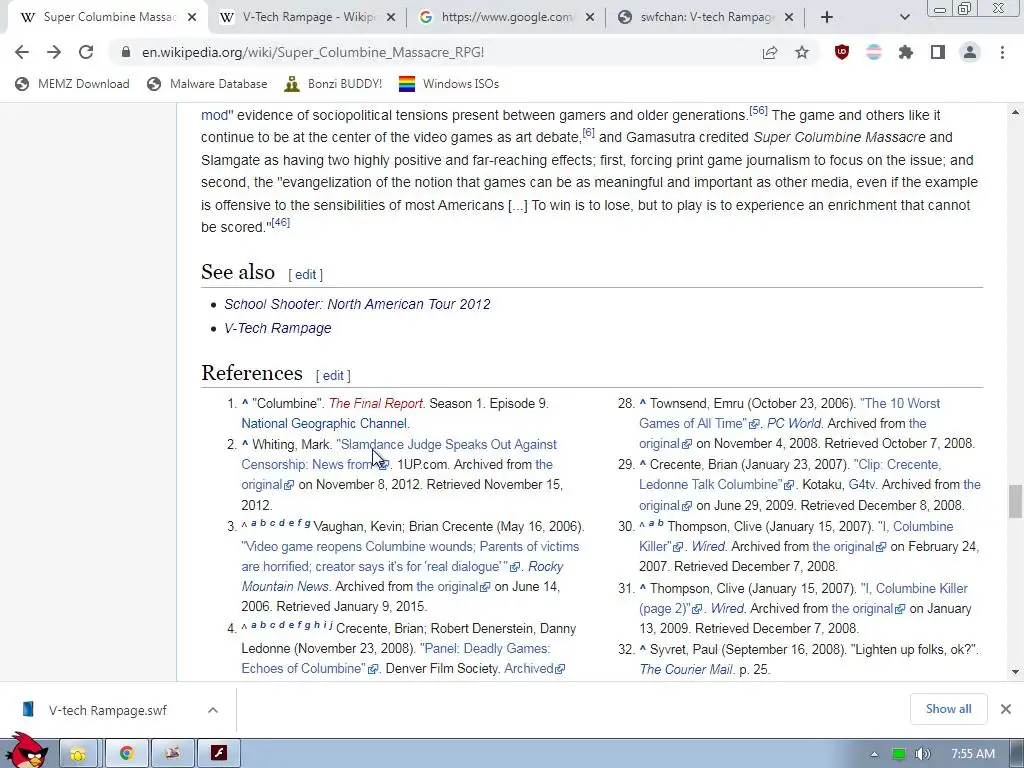Open I, Columbine Killer (page 2) link
Image resolution: width=1024 pixels, height=768 pixels.
[x=803, y=598]
